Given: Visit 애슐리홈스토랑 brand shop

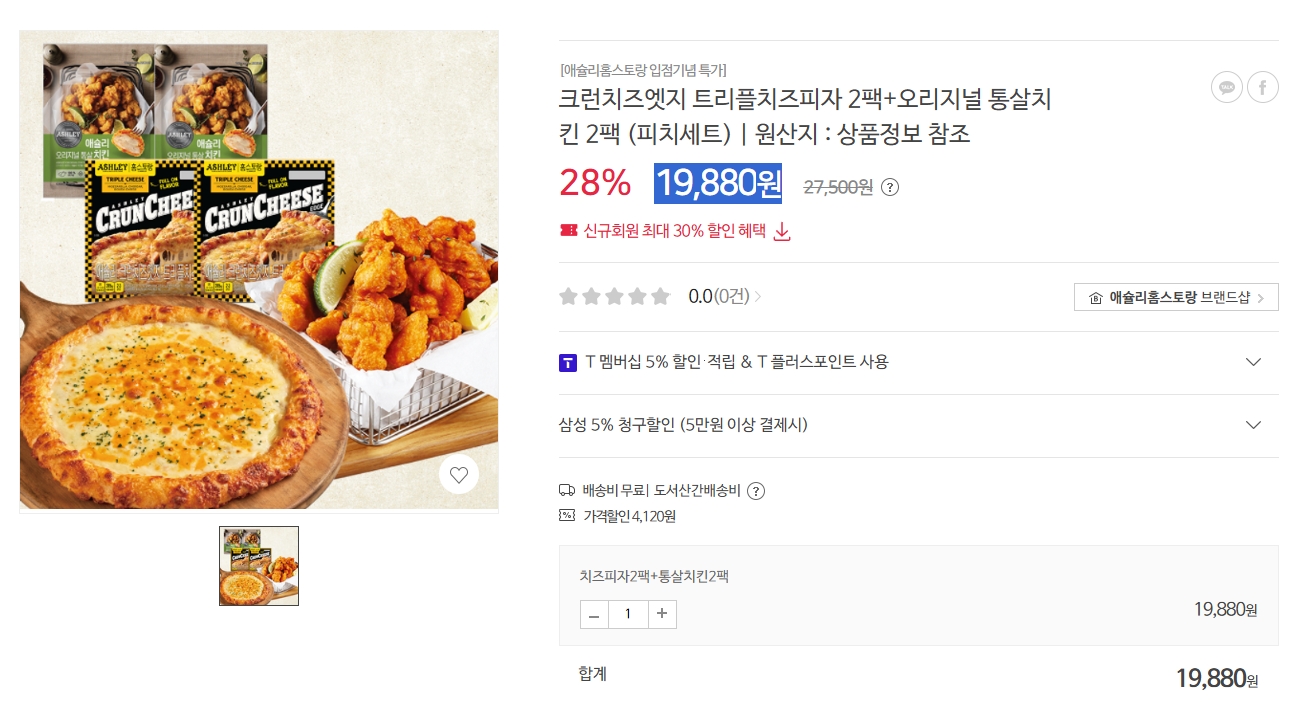Looking at the screenshot, I should (x=1176, y=297).
